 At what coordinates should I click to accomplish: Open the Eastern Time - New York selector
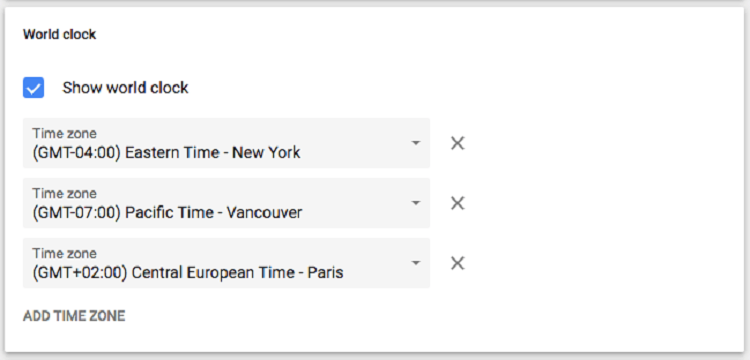click(226, 143)
